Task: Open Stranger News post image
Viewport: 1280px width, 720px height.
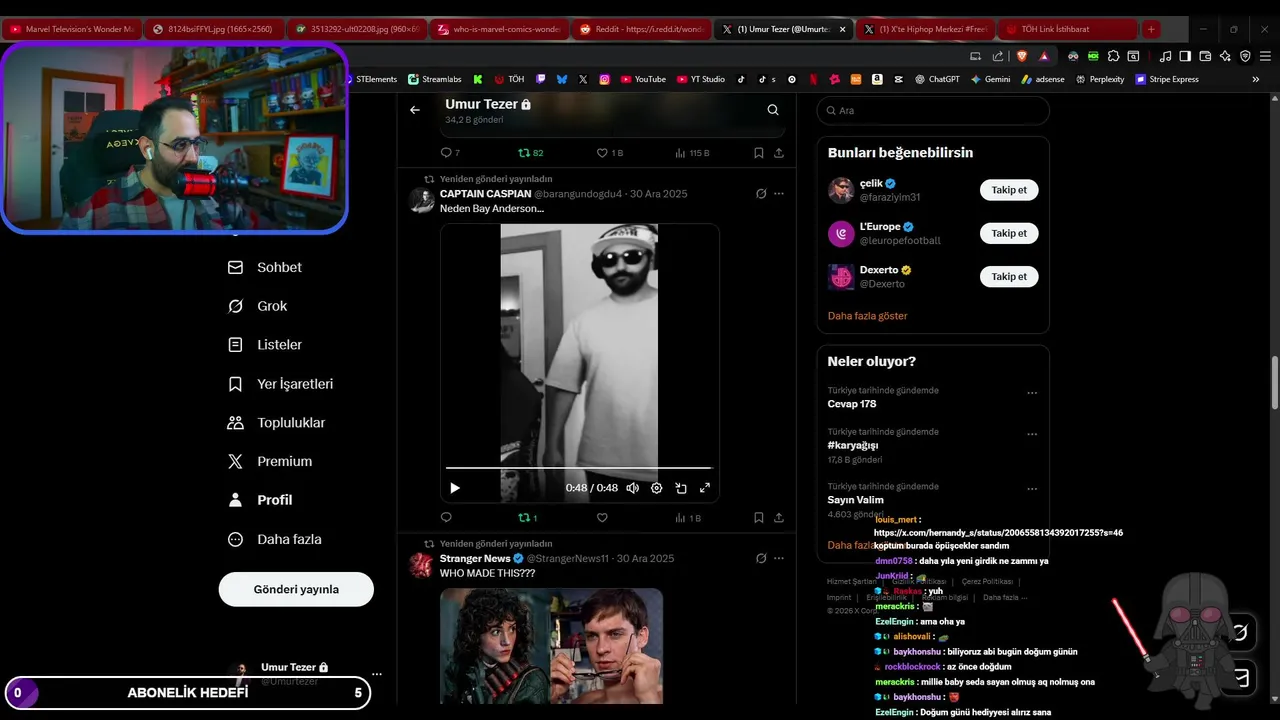Action: [x=551, y=646]
